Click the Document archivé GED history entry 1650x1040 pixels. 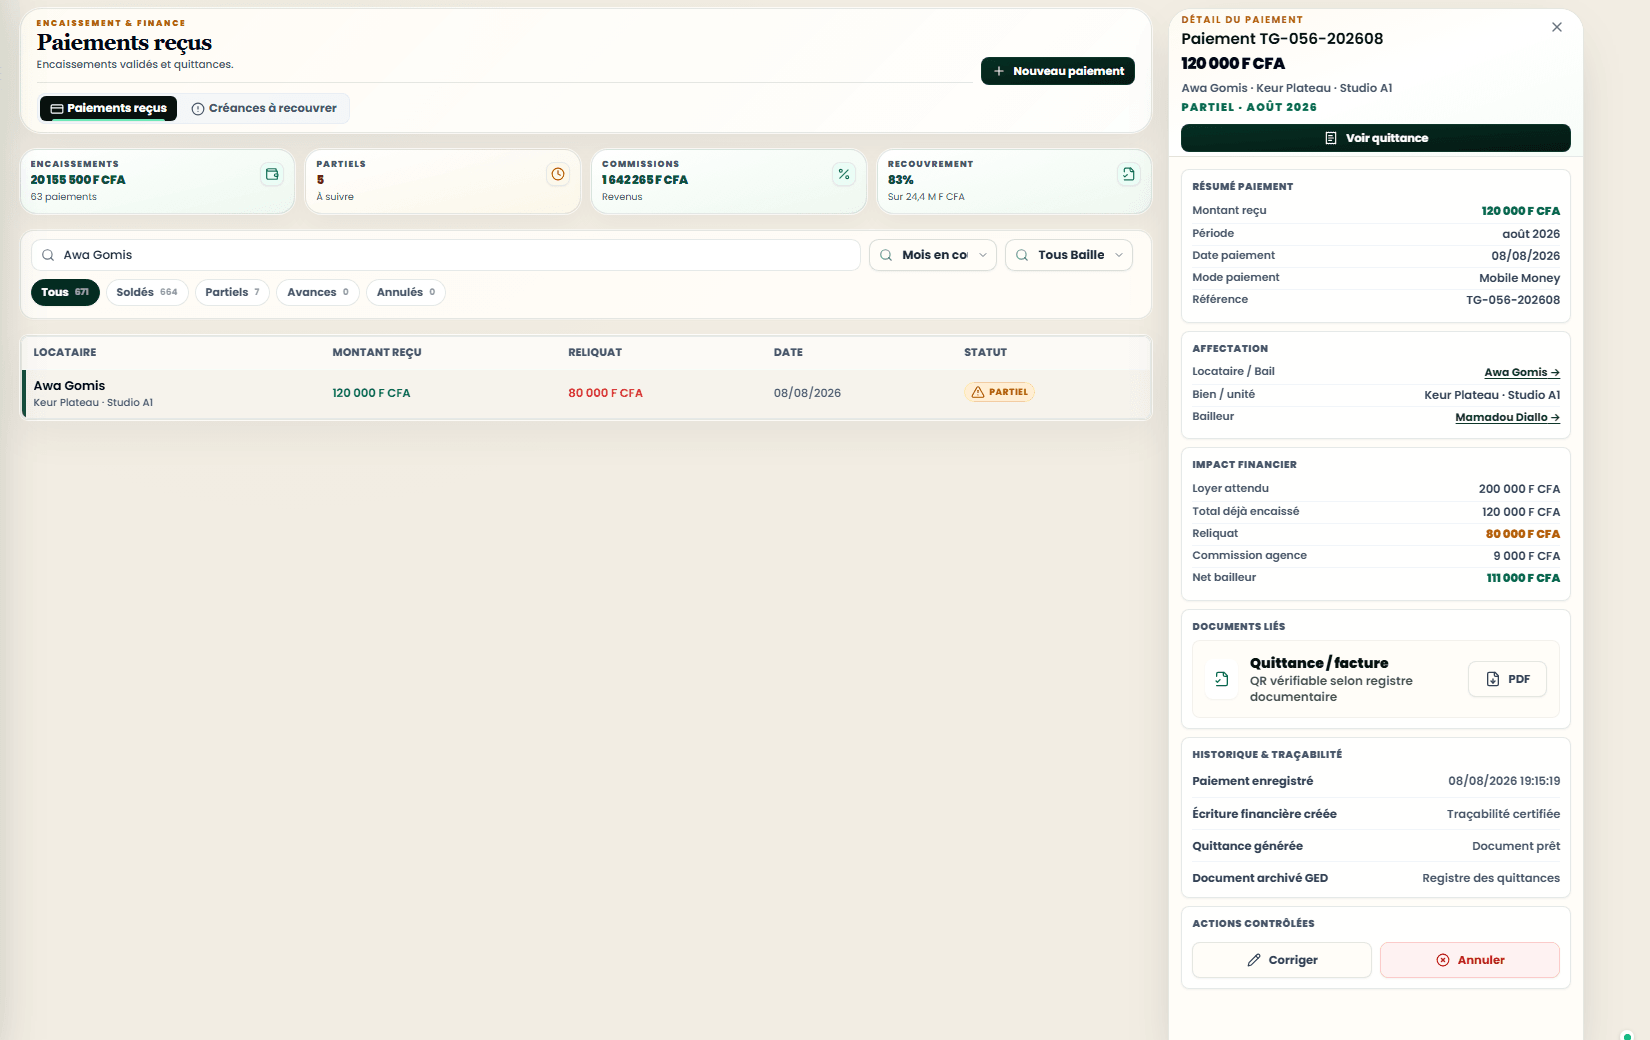pyautogui.click(x=1376, y=878)
